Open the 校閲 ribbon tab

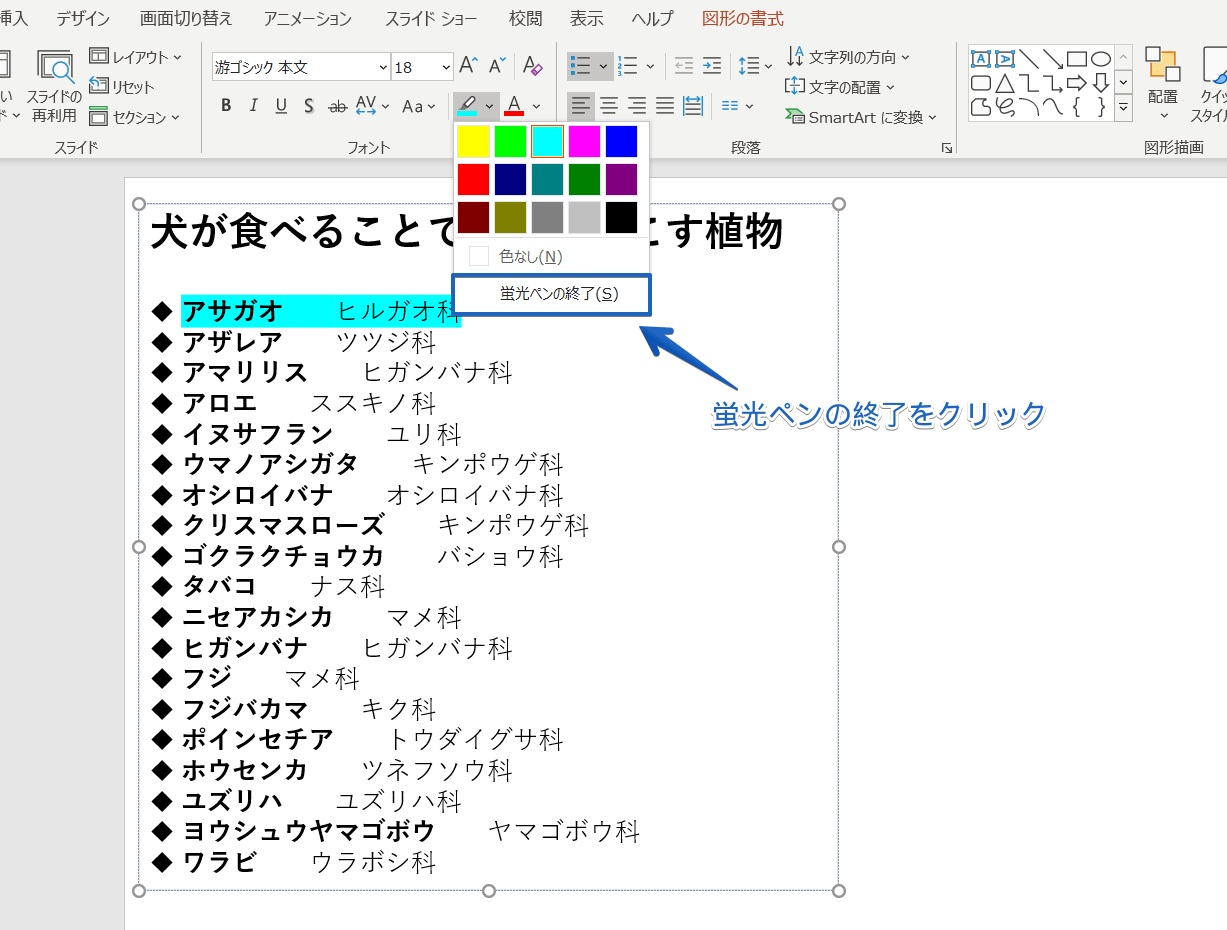click(525, 18)
